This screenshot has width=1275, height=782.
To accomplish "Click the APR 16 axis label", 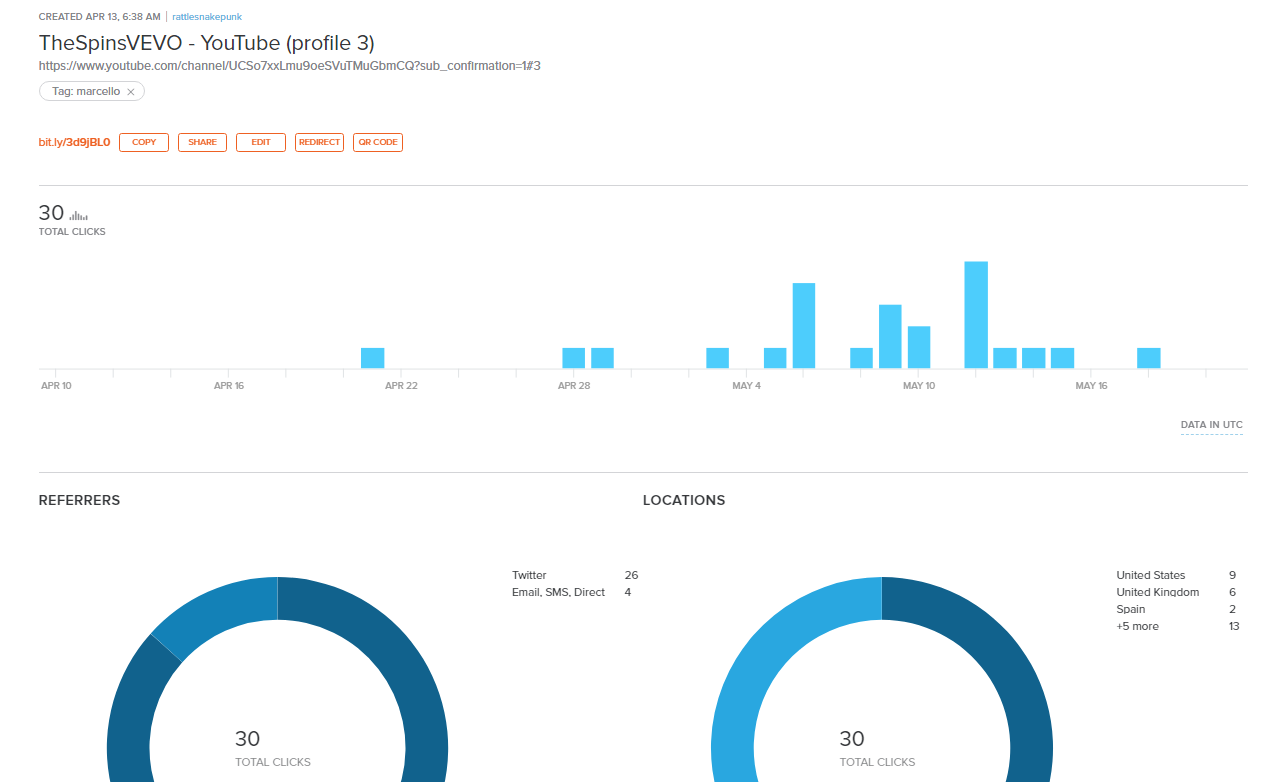I will click(229, 386).
